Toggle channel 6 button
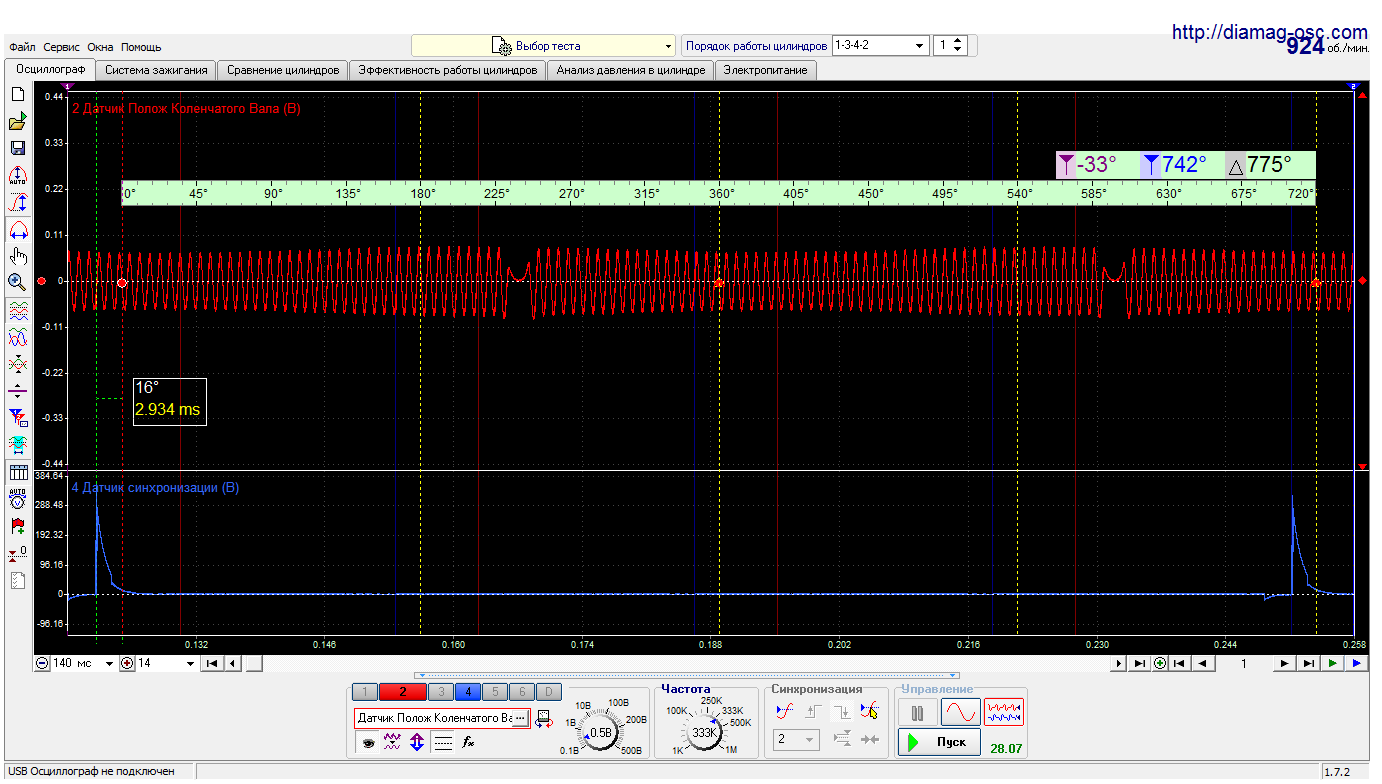This screenshot has height=784, width=1382. point(521,692)
